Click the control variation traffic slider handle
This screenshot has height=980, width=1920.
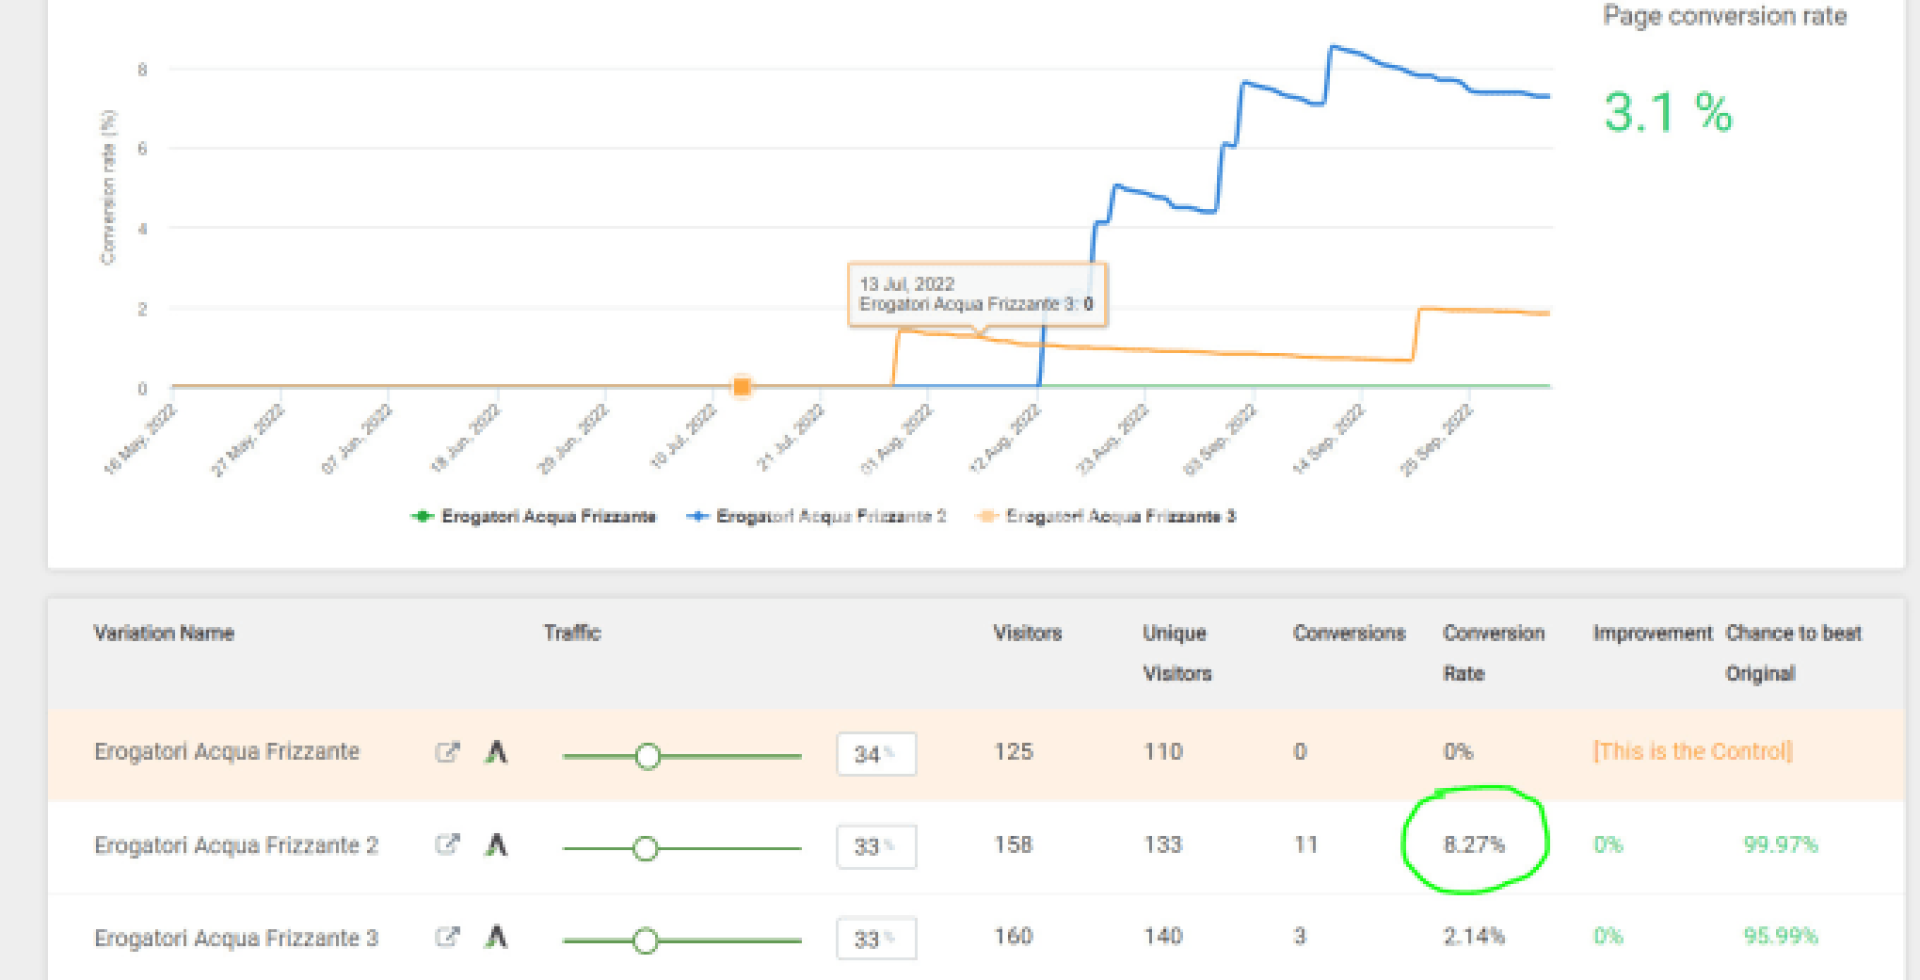[x=648, y=756]
